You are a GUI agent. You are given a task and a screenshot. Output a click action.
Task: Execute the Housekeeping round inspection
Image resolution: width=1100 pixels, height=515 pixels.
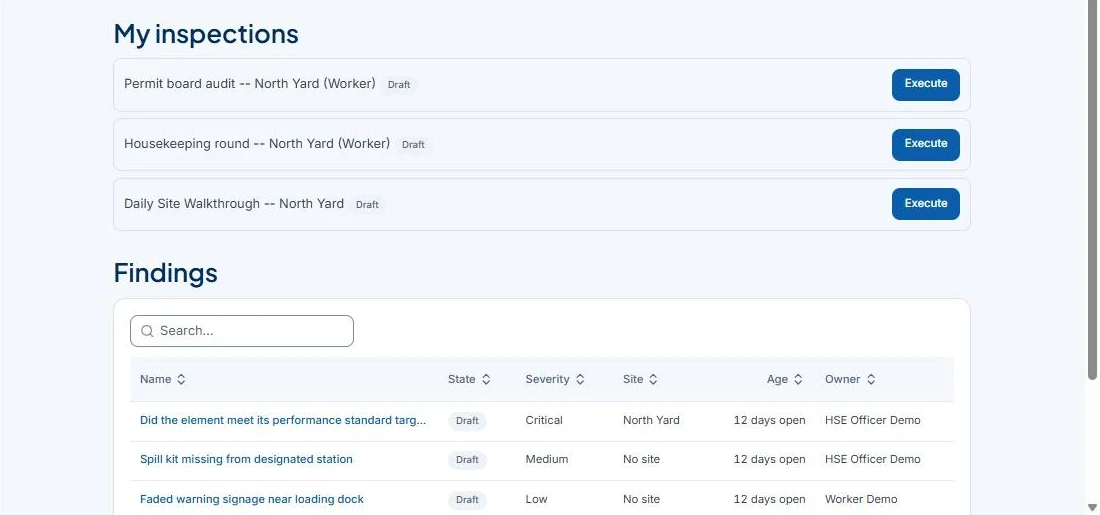click(925, 145)
